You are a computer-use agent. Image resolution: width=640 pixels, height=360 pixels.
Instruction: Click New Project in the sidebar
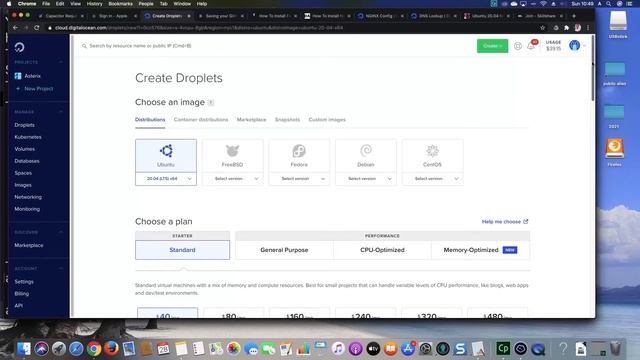(35, 89)
